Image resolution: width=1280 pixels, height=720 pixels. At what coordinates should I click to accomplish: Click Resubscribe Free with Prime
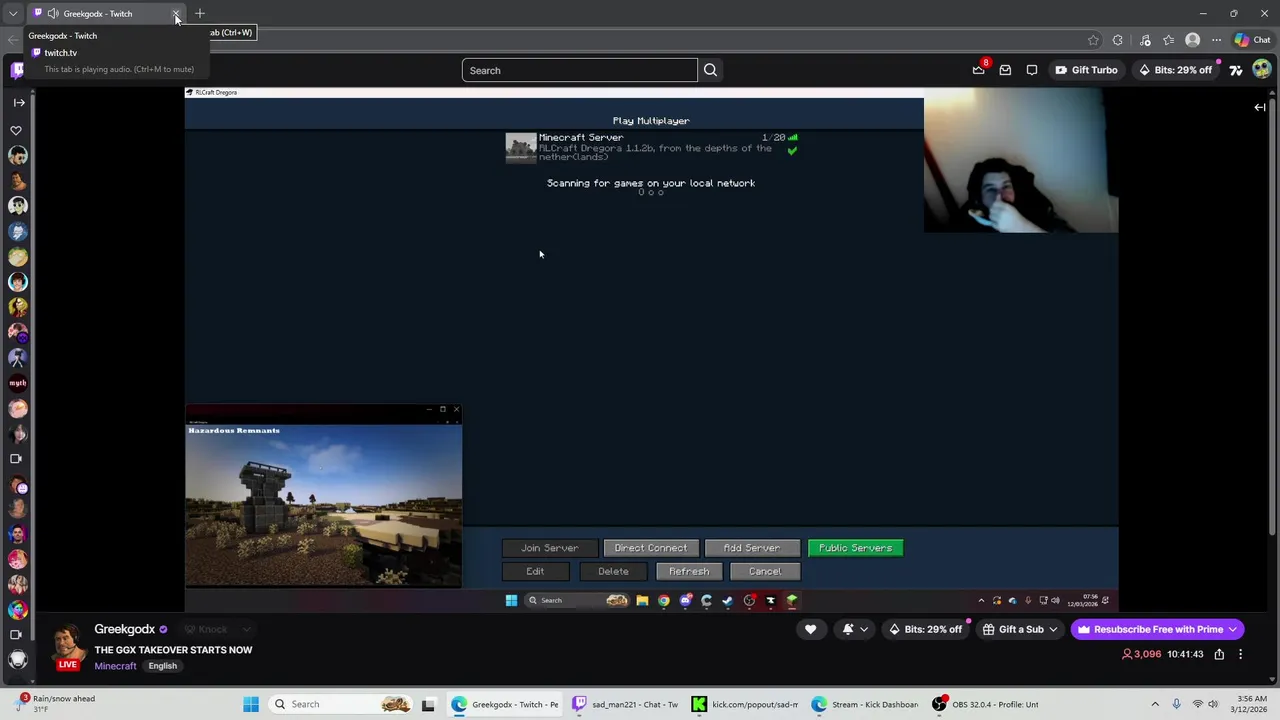(x=1157, y=629)
